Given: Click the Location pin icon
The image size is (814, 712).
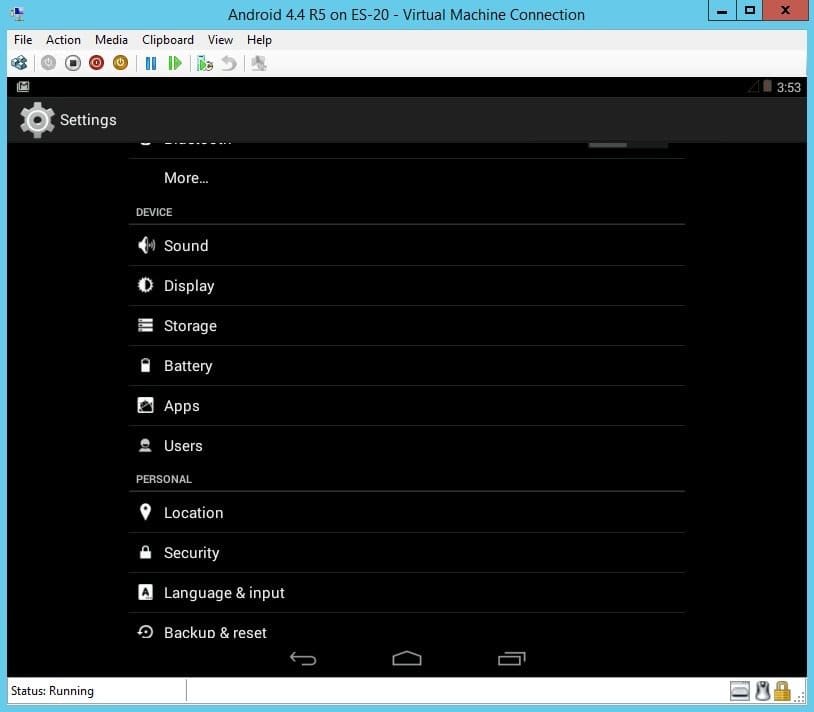Looking at the screenshot, I should point(145,512).
